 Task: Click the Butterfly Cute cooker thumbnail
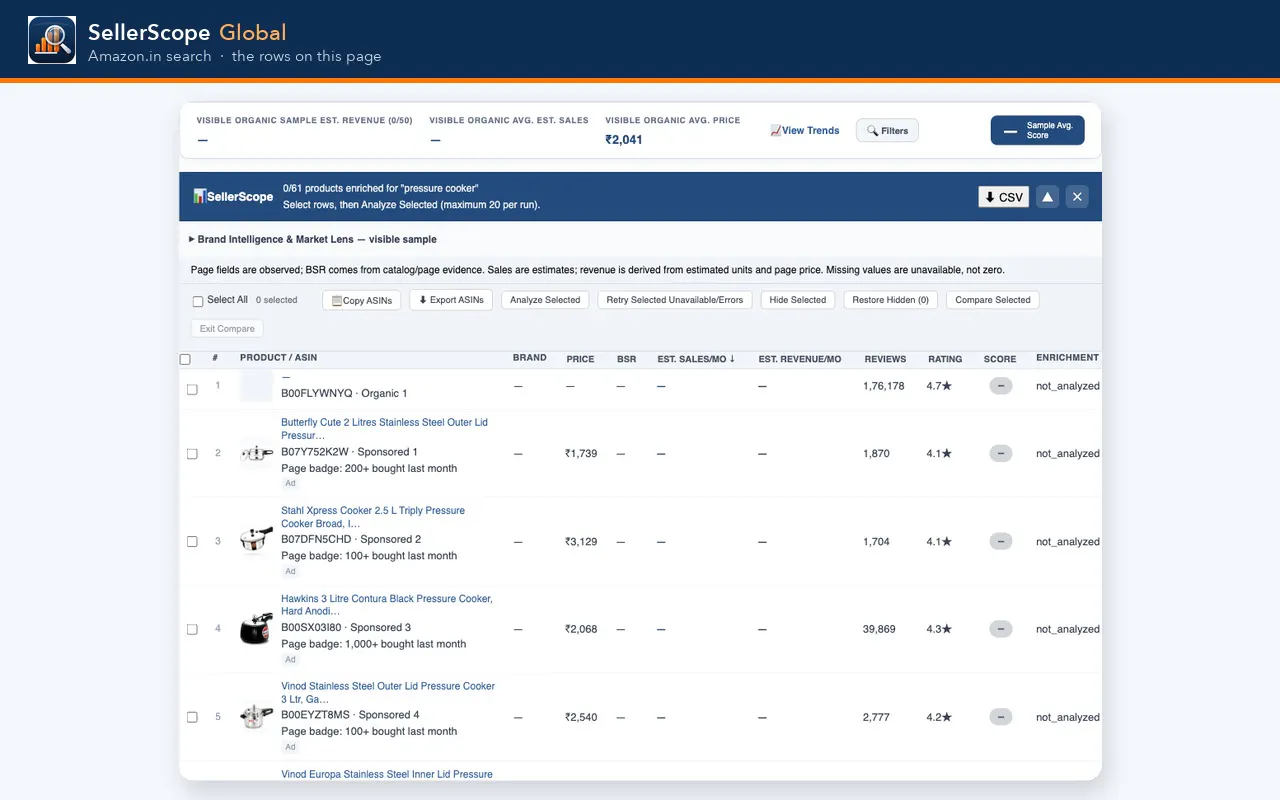pyautogui.click(x=257, y=454)
